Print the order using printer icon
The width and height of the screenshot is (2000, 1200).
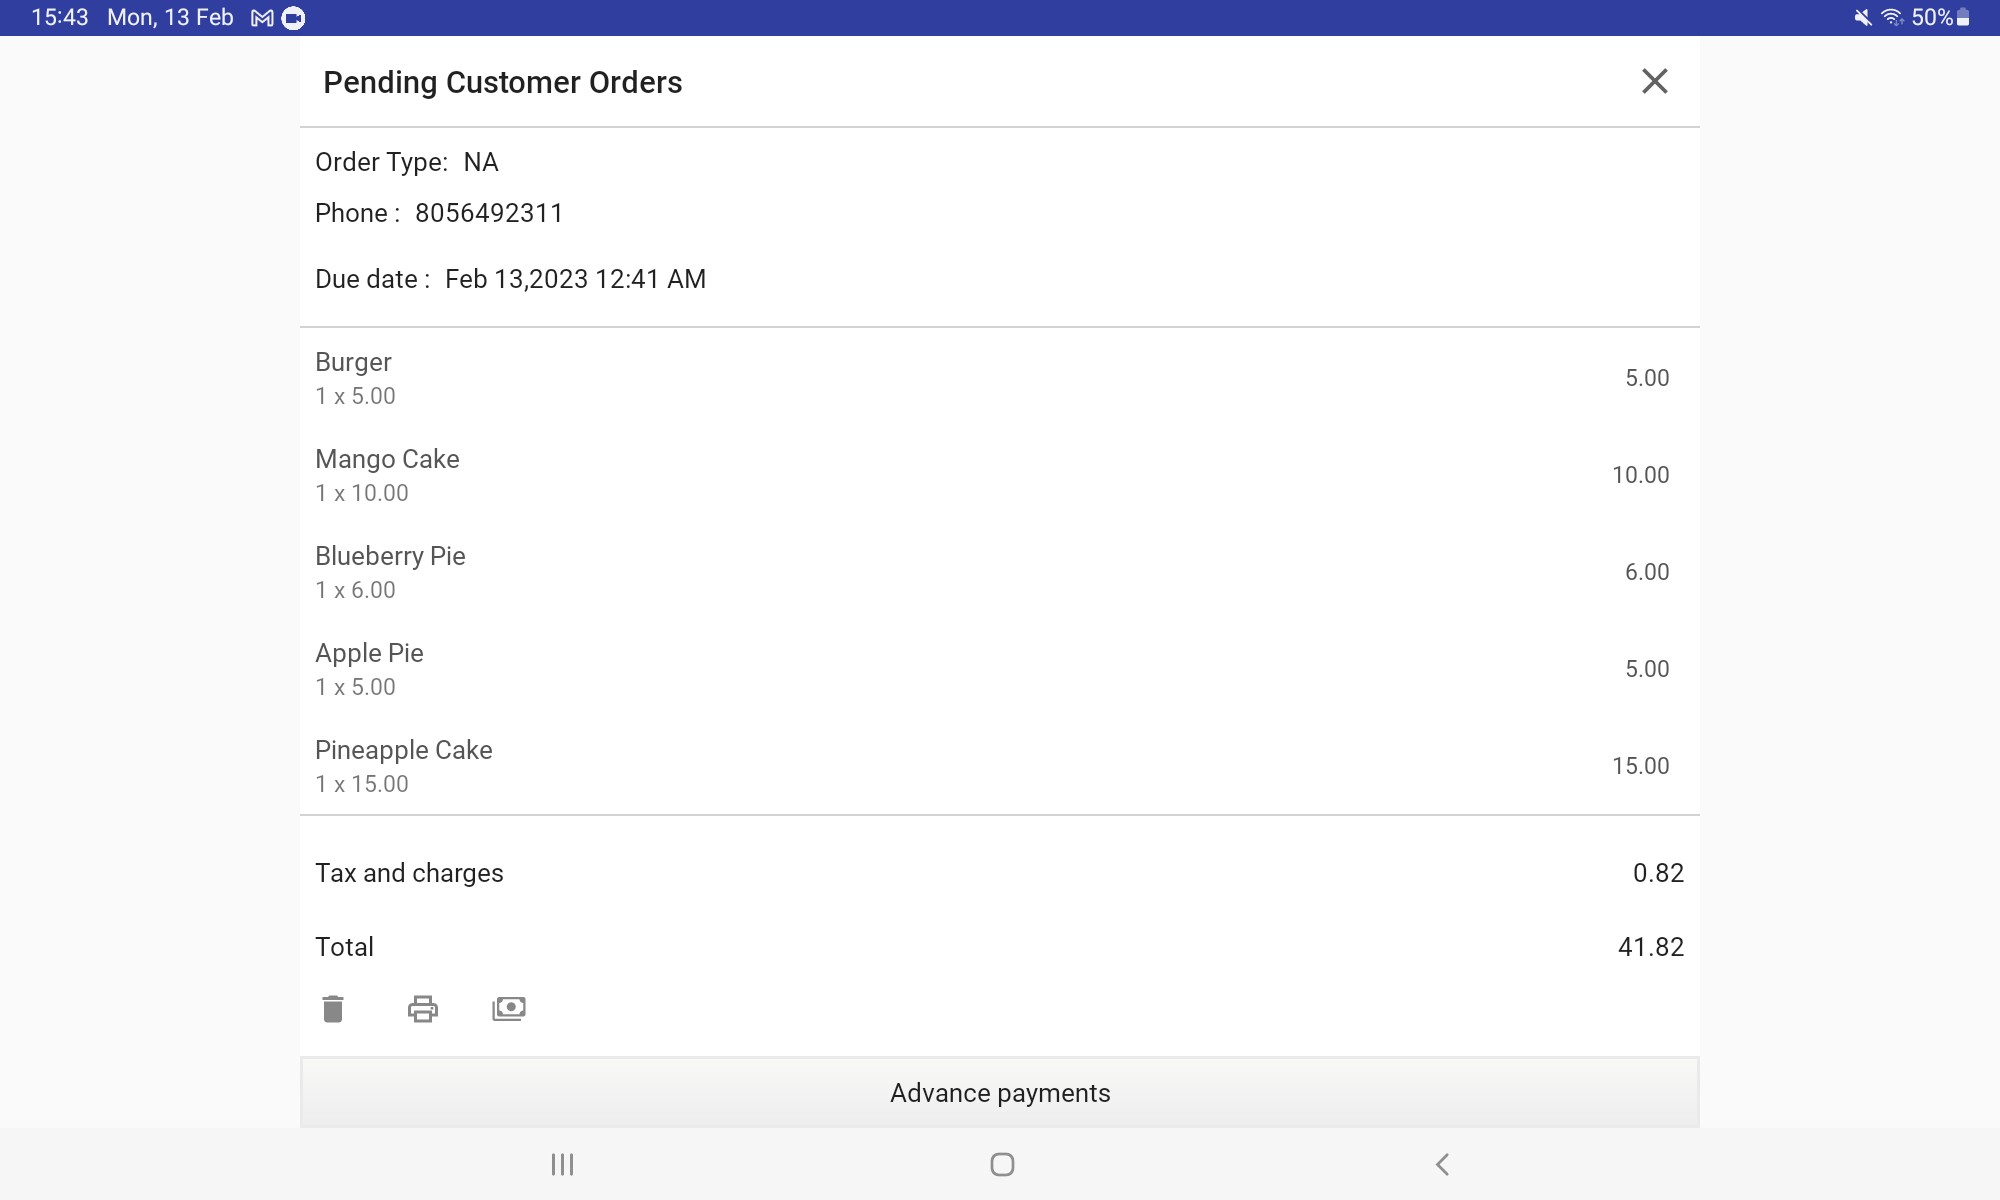pos(422,1009)
